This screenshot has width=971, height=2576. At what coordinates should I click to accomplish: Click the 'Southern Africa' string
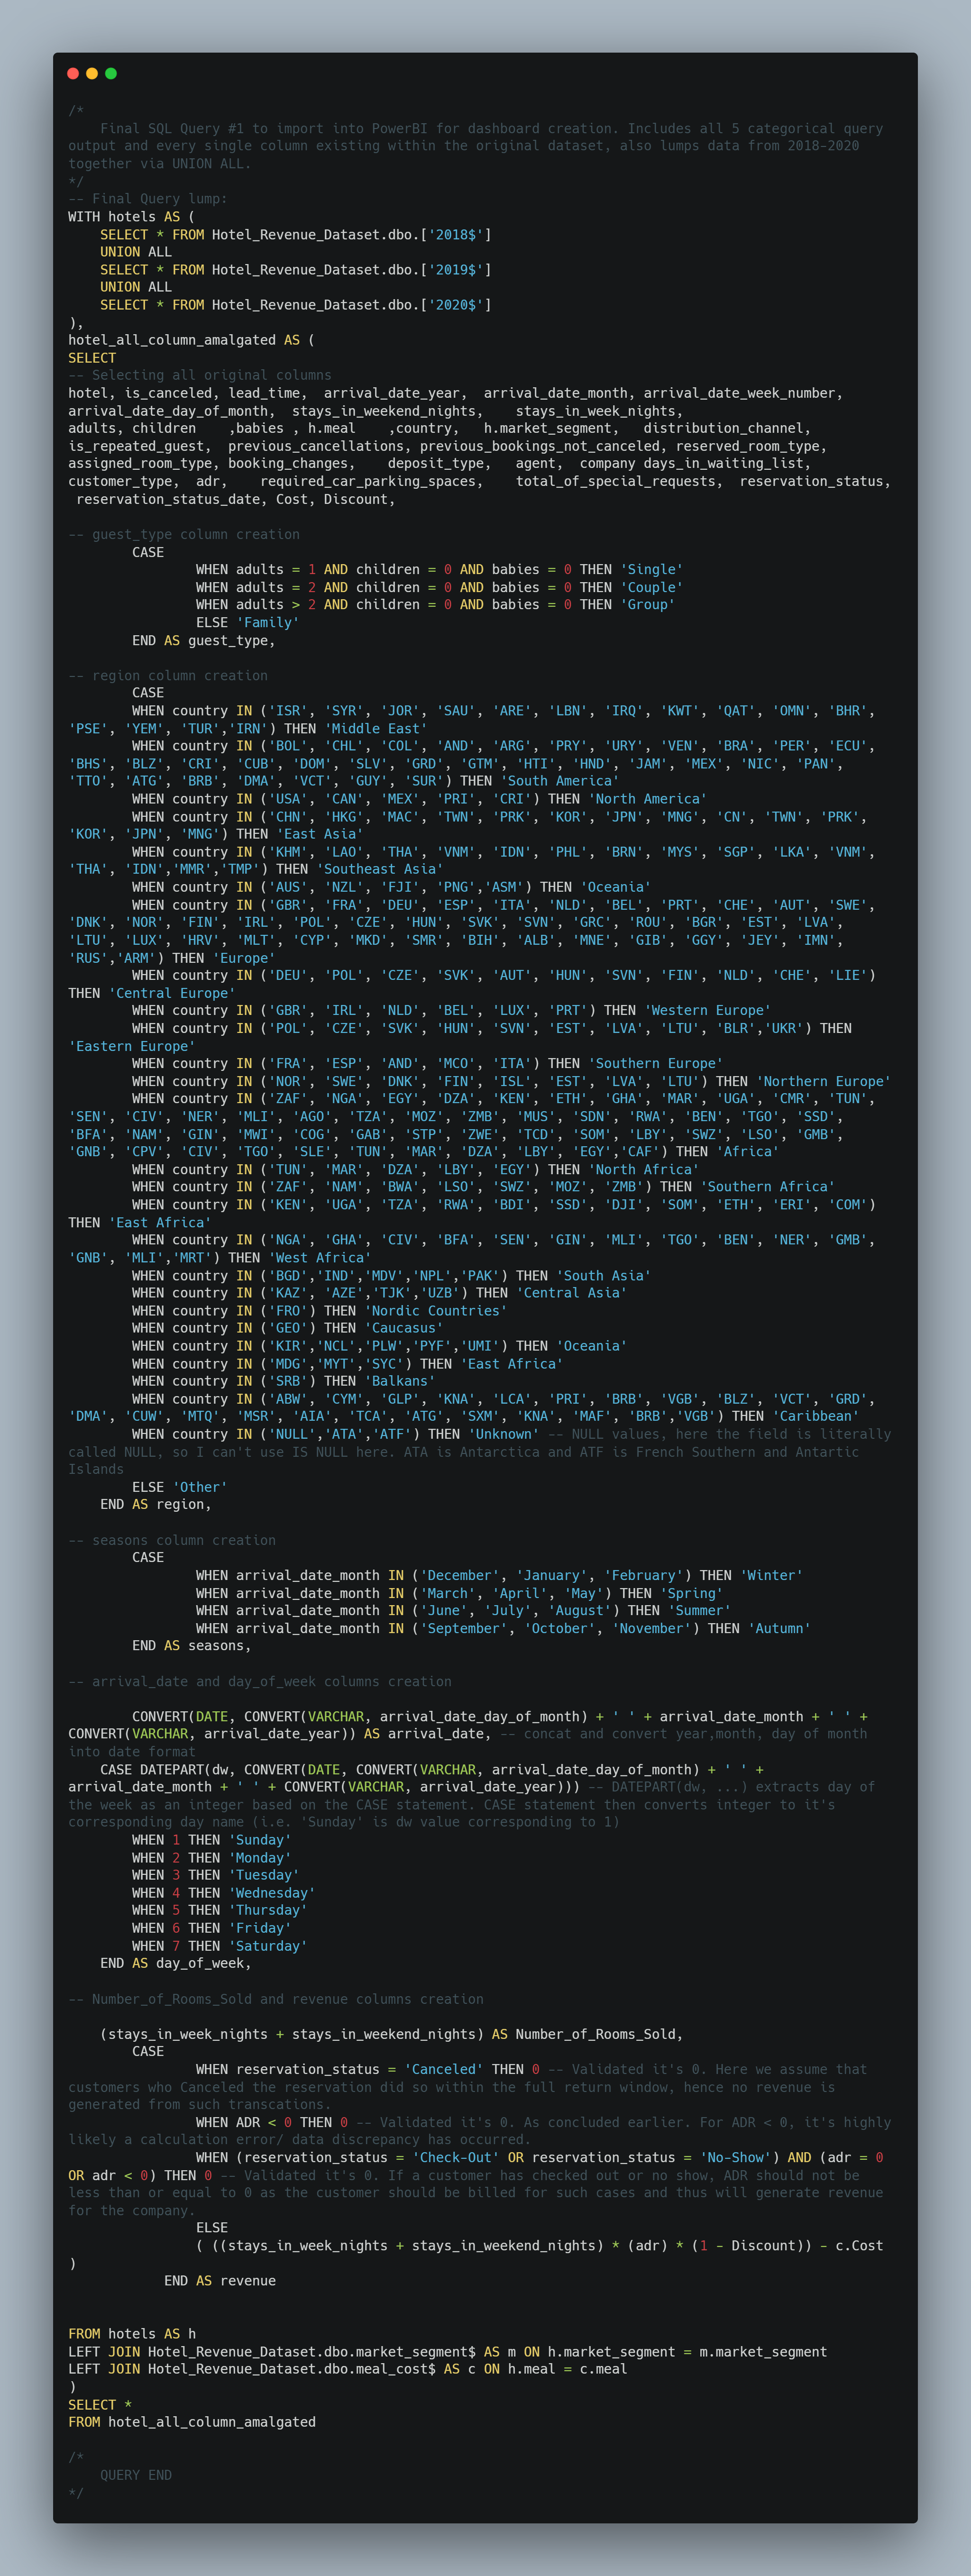point(768,1187)
